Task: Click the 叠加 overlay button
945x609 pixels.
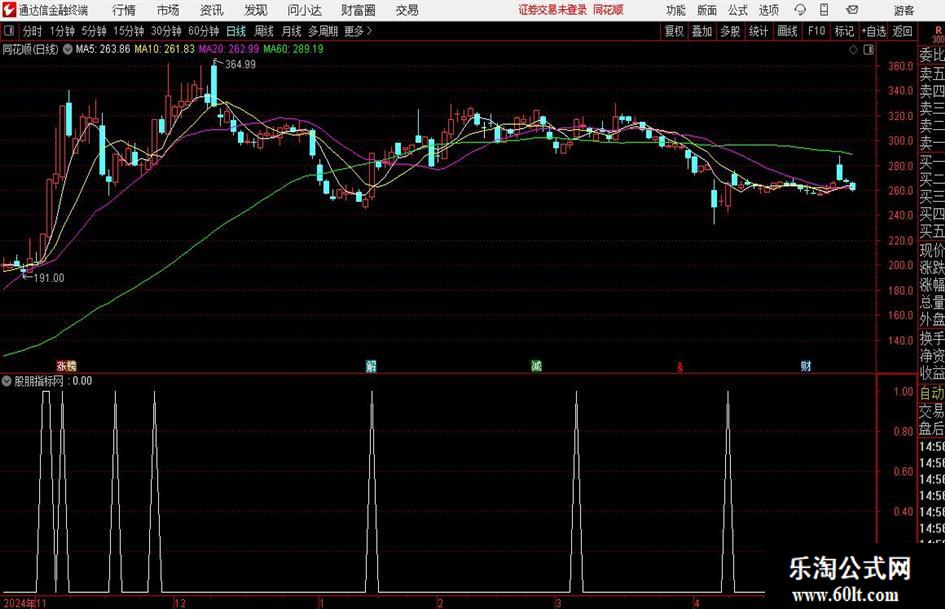Action: [x=702, y=31]
